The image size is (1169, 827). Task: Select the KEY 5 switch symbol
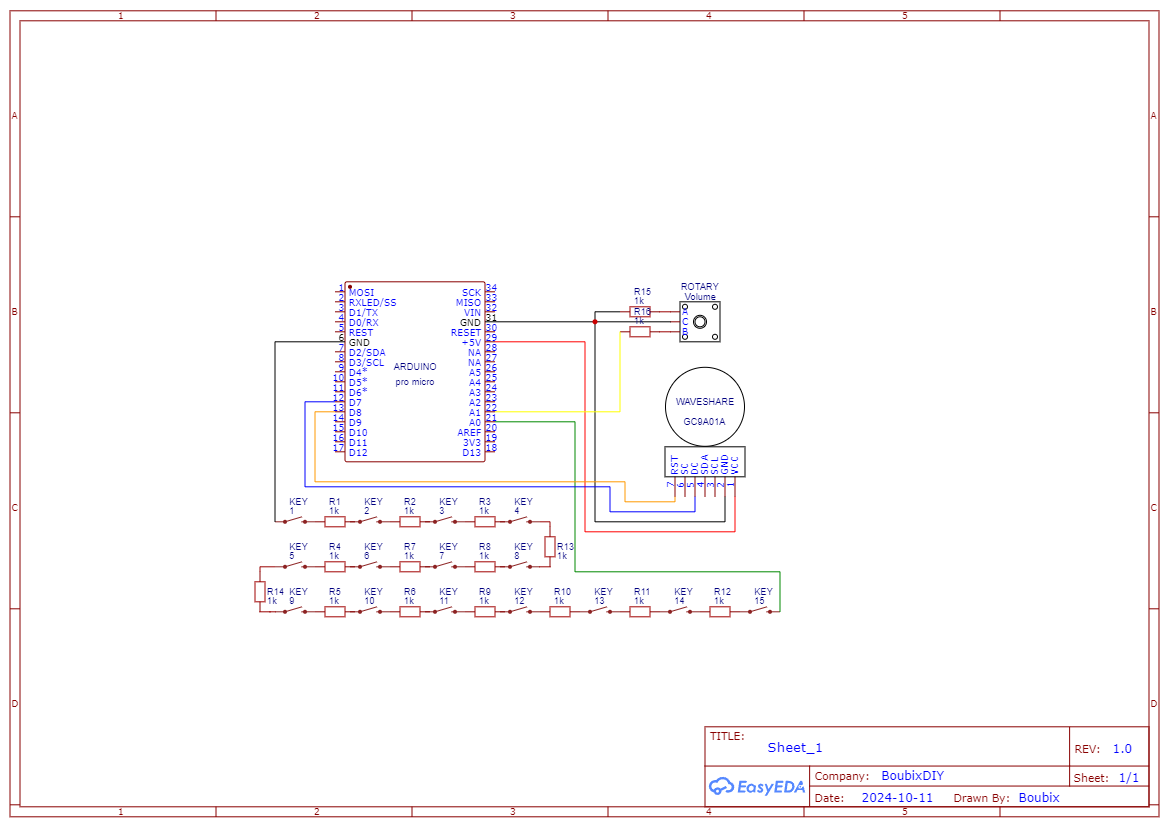pos(294,565)
